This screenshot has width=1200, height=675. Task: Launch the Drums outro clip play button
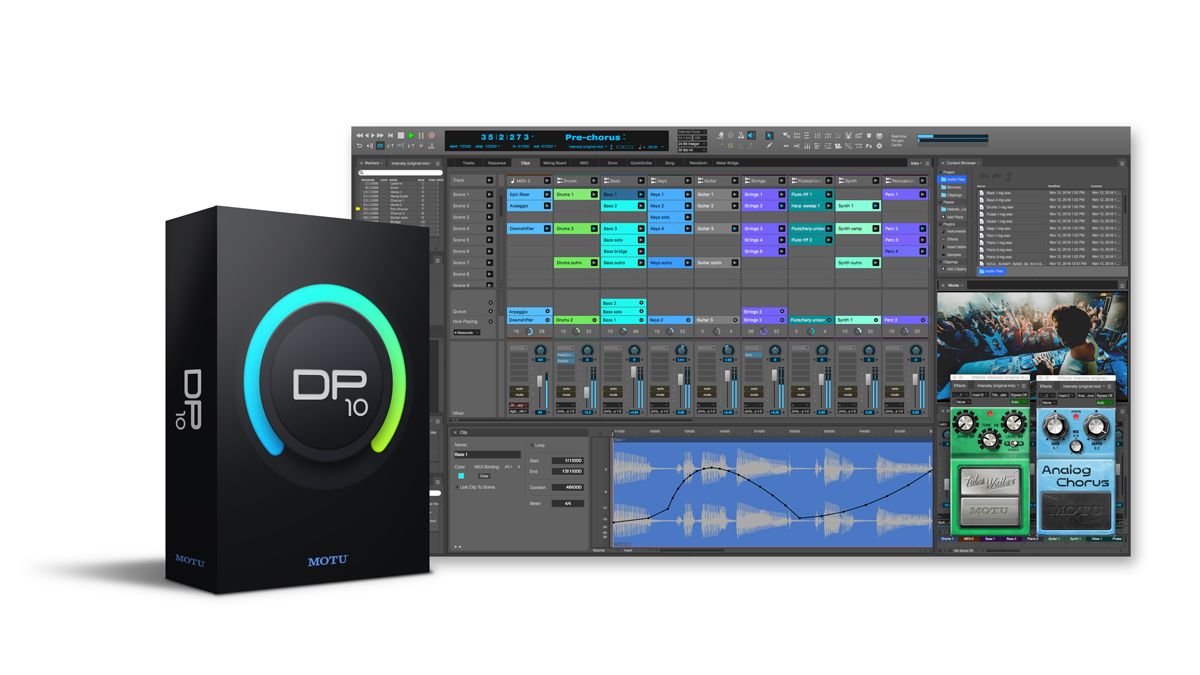pos(594,262)
